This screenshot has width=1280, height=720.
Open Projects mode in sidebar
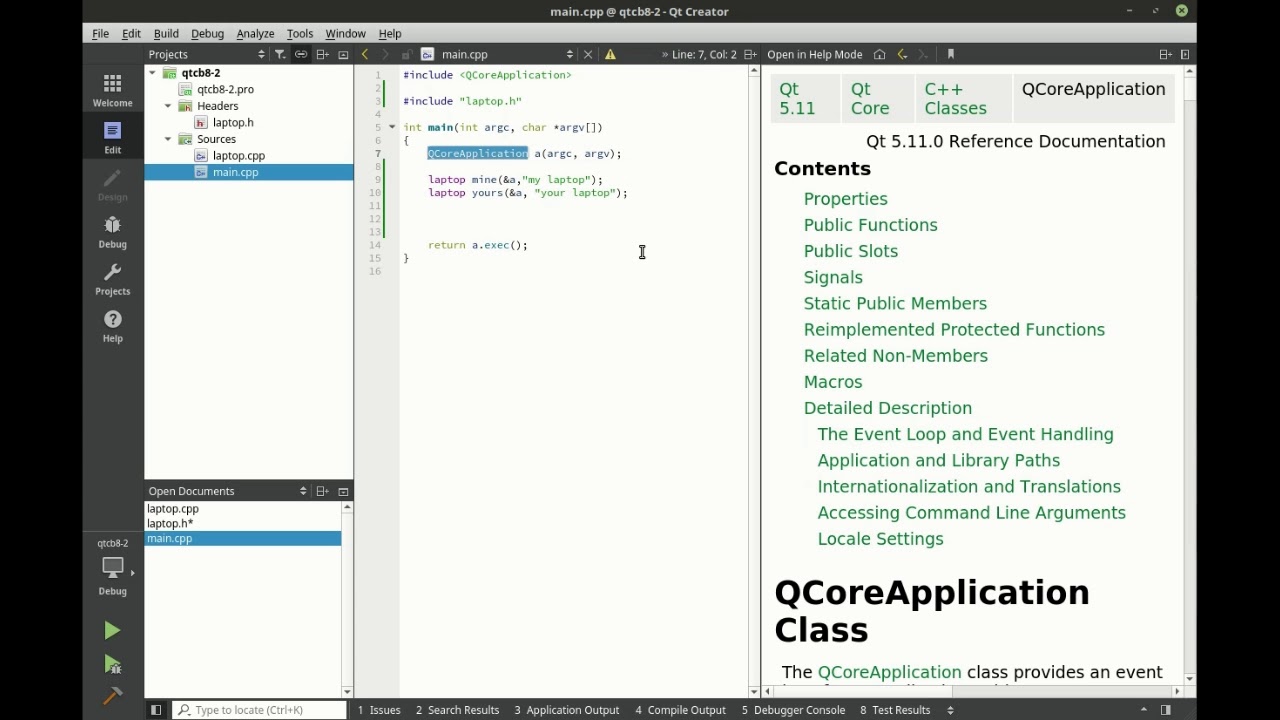click(x=112, y=279)
